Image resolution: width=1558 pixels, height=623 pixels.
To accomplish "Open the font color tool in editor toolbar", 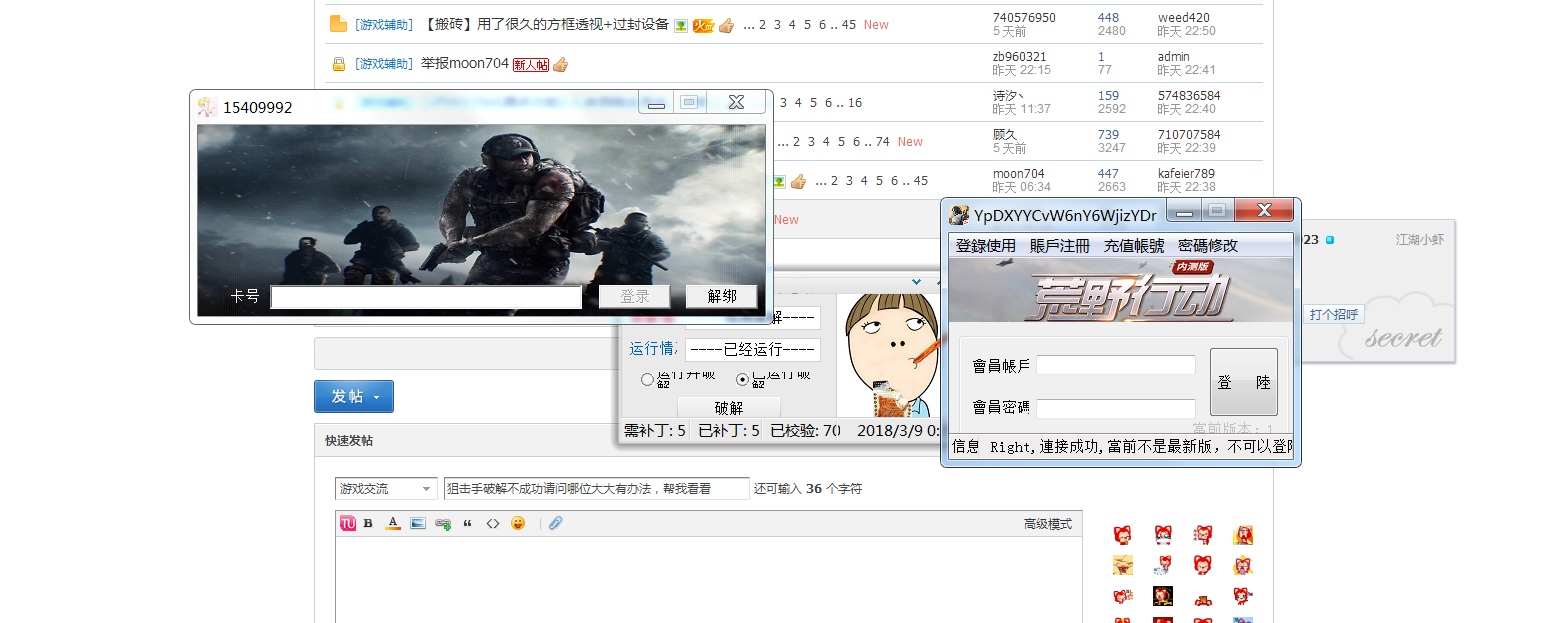I will (393, 523).
